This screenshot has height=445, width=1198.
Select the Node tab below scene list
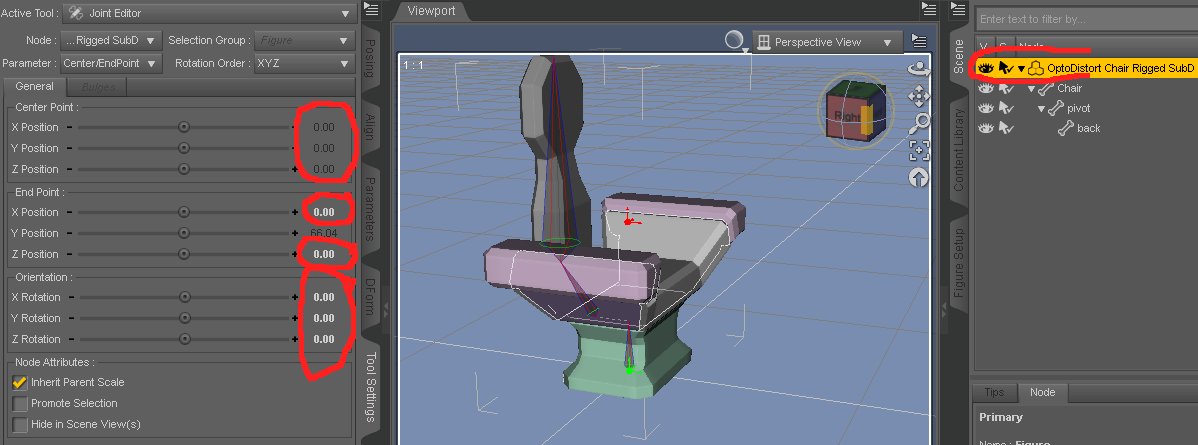1042,392
